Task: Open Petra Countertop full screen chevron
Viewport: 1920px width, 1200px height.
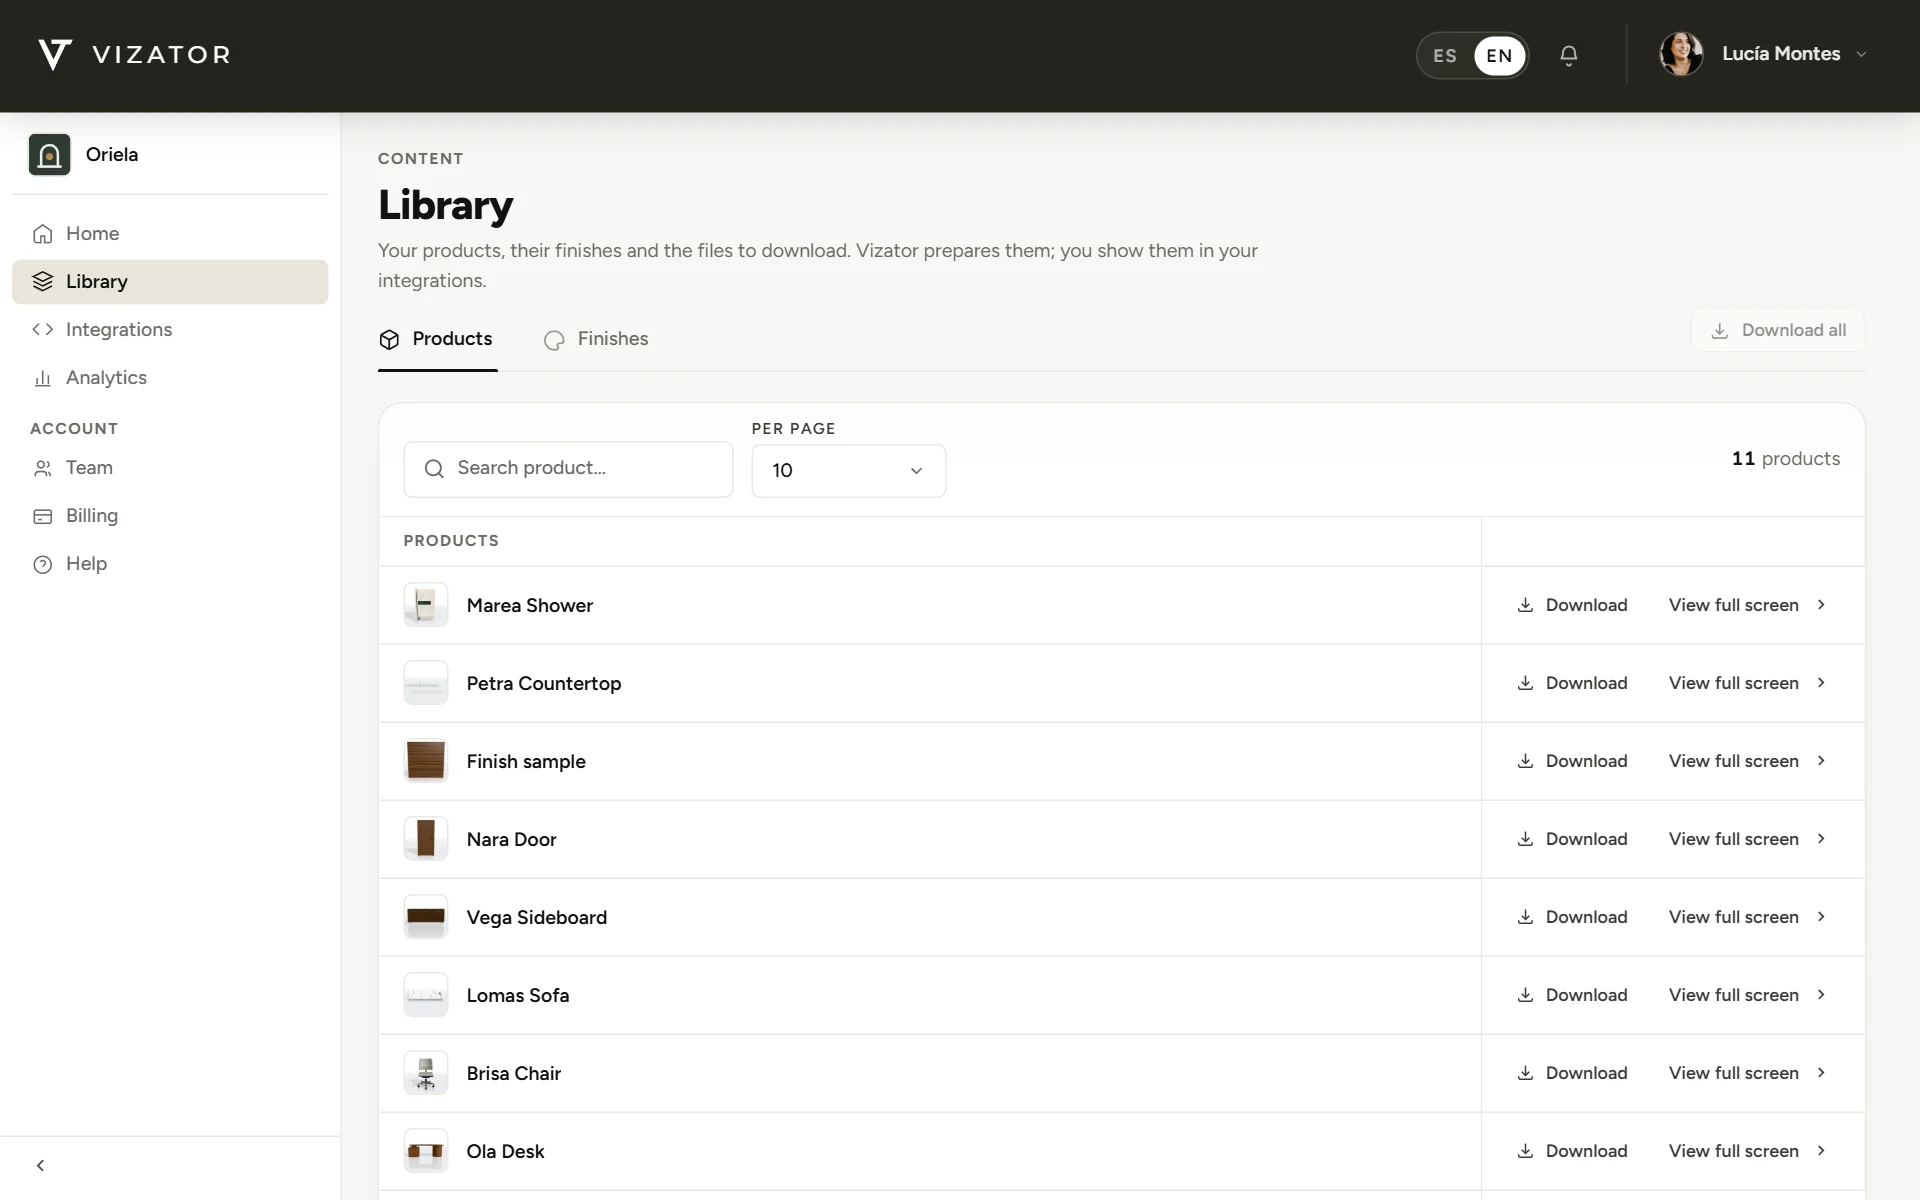Action: (x=1821, y=683)
